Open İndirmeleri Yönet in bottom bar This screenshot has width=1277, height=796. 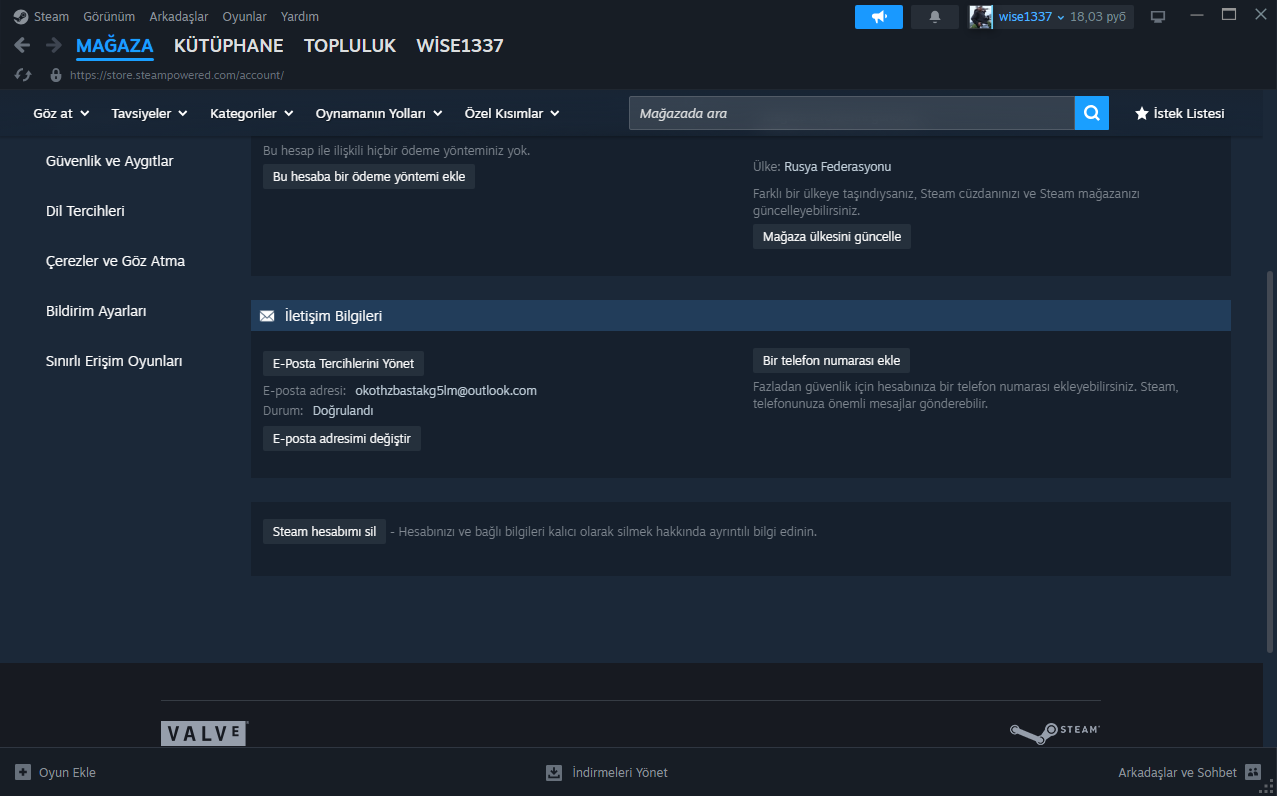pyautogui.click(x=607, y=772)
